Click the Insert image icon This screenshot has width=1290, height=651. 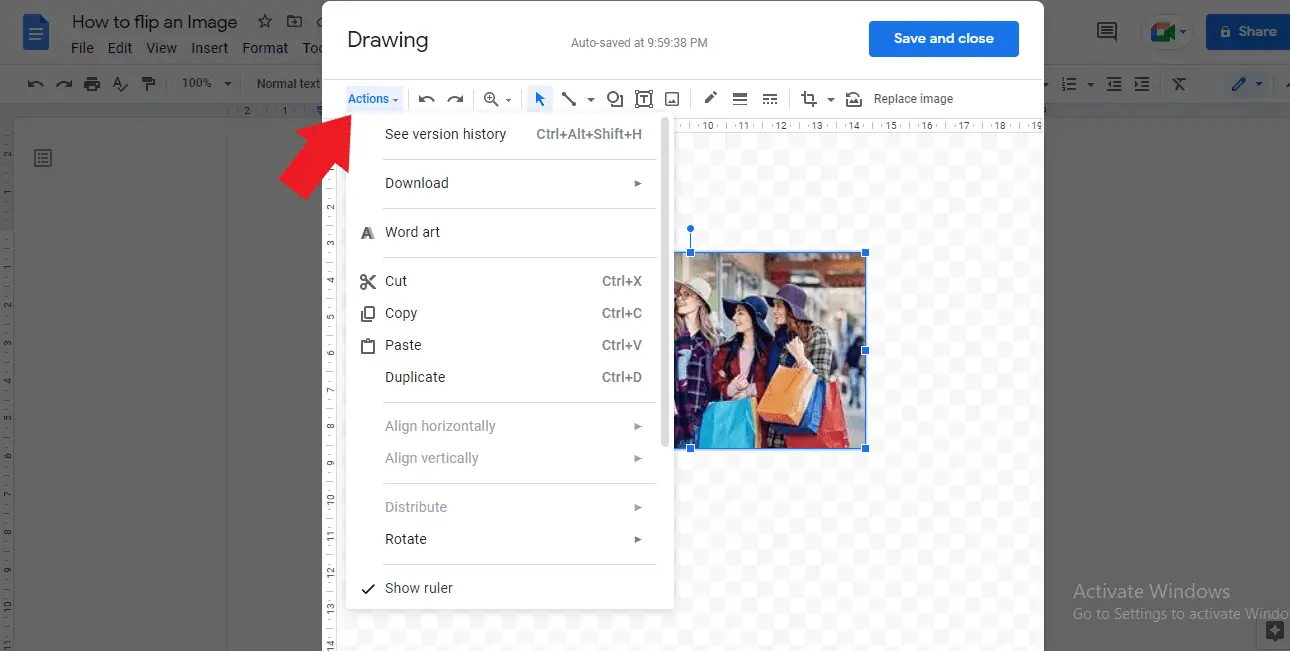[671, 98]
